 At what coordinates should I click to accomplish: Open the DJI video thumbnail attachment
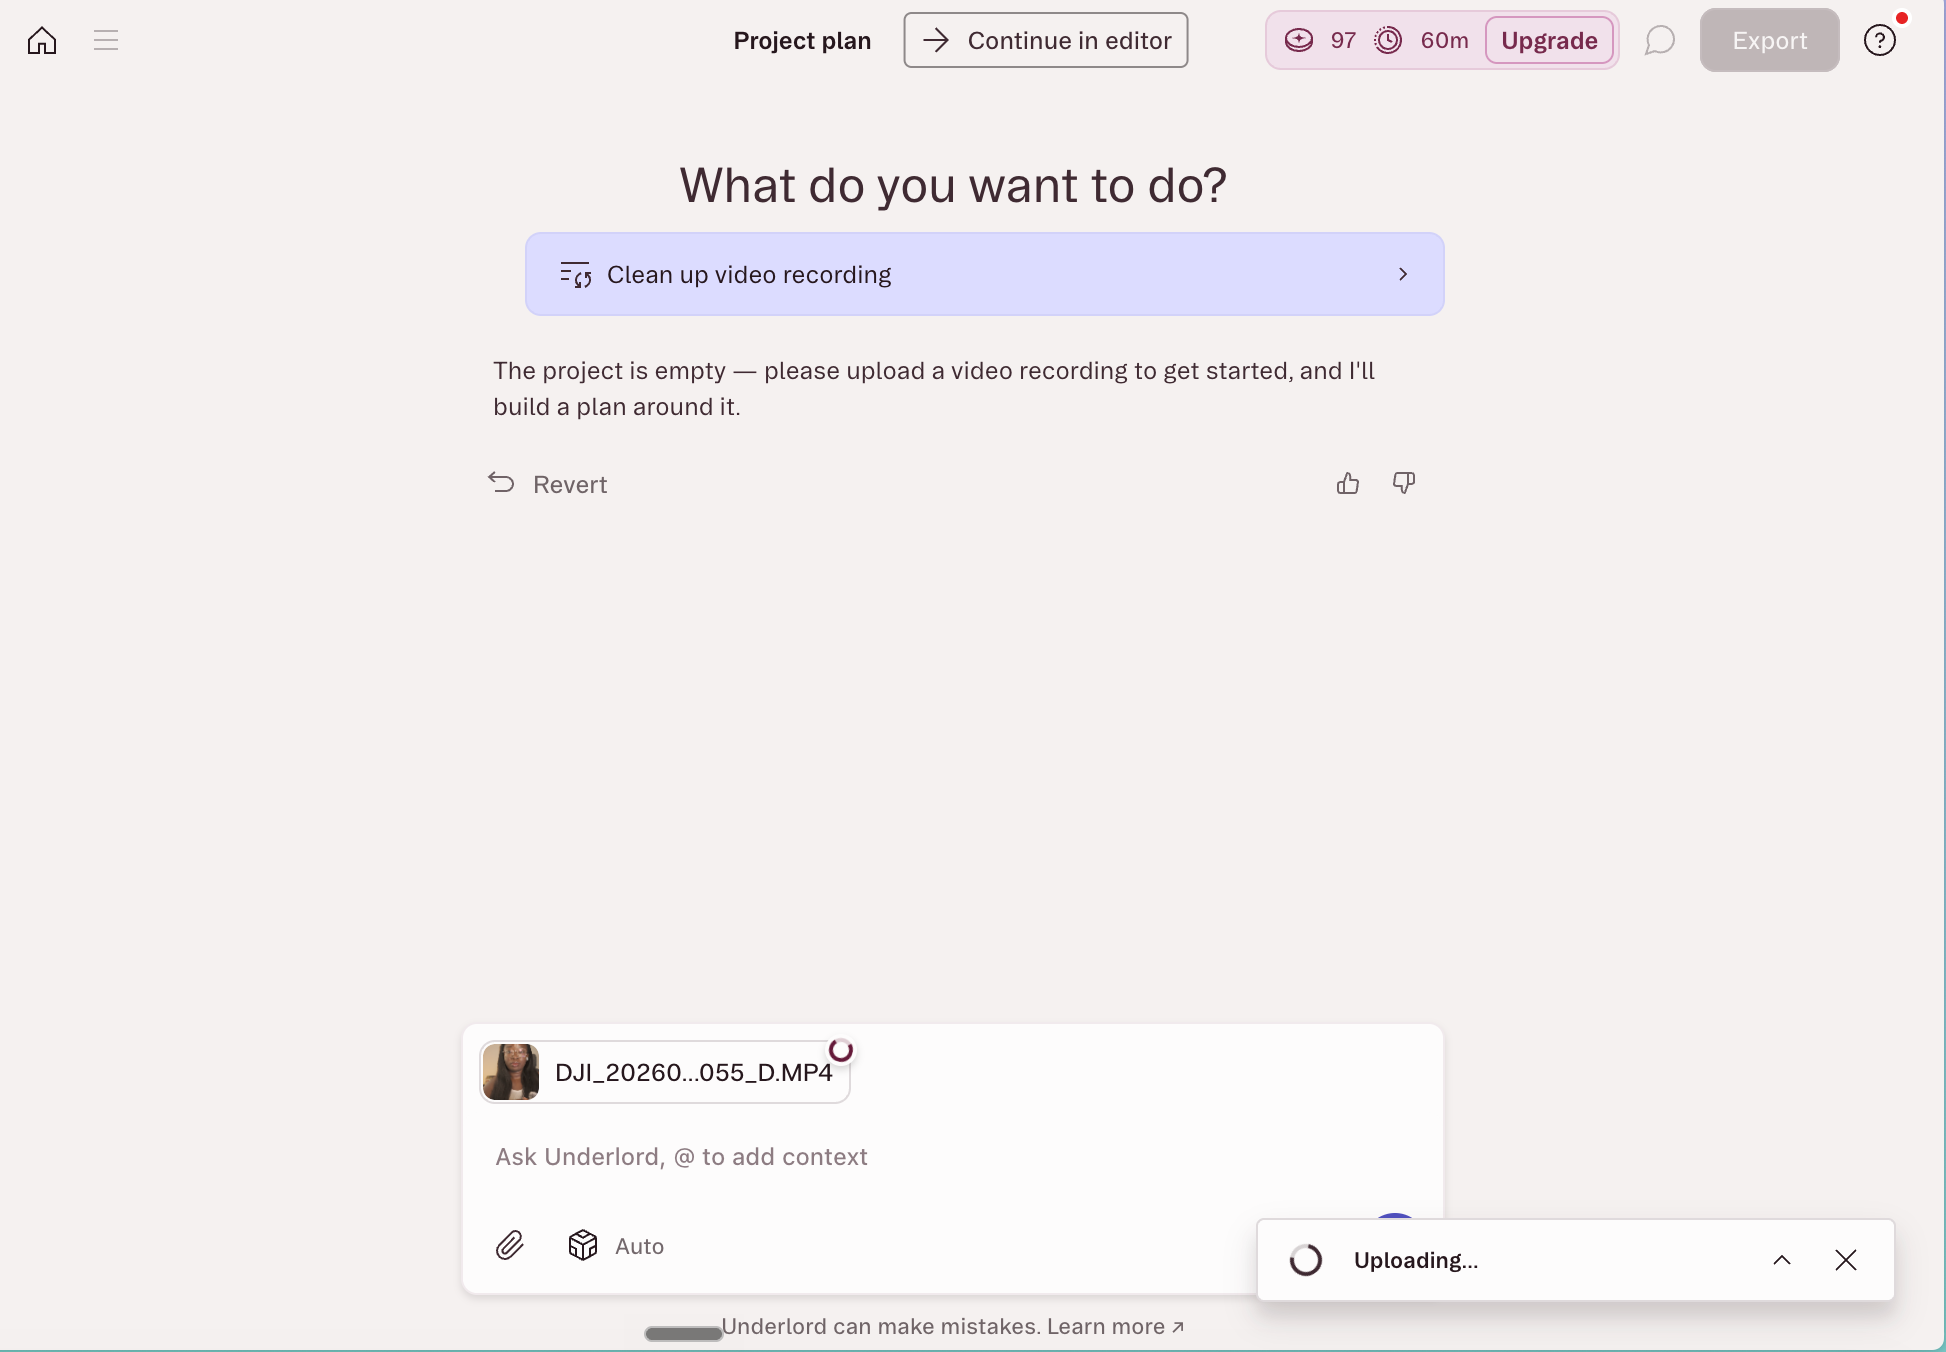pyautogui.click(x=511, y=1072)
